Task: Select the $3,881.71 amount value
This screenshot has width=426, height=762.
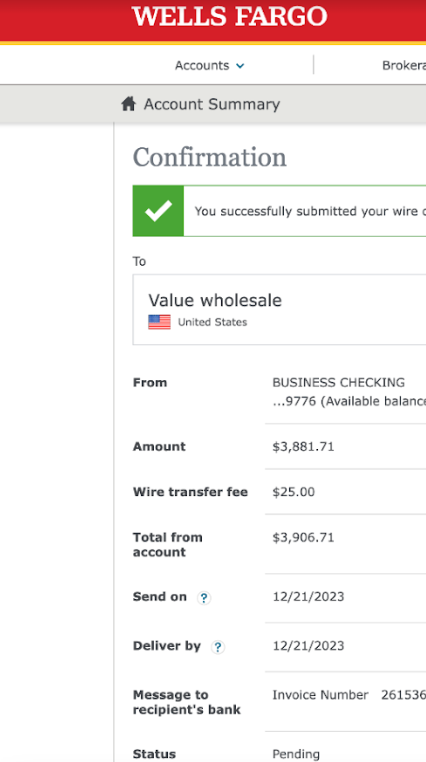Action: (x=303, y=447)
